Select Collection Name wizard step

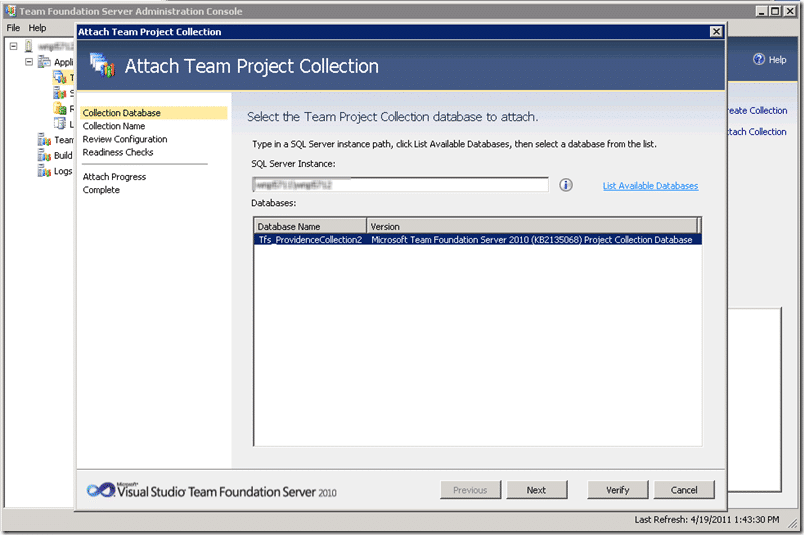114,126
